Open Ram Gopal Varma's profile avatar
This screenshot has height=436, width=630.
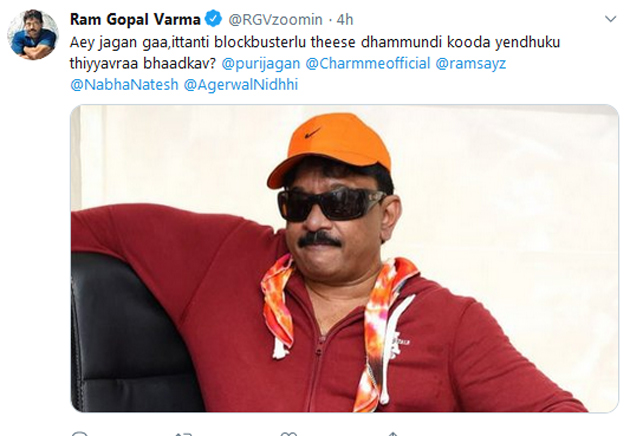pyautogui.click(x=33, y=35)
